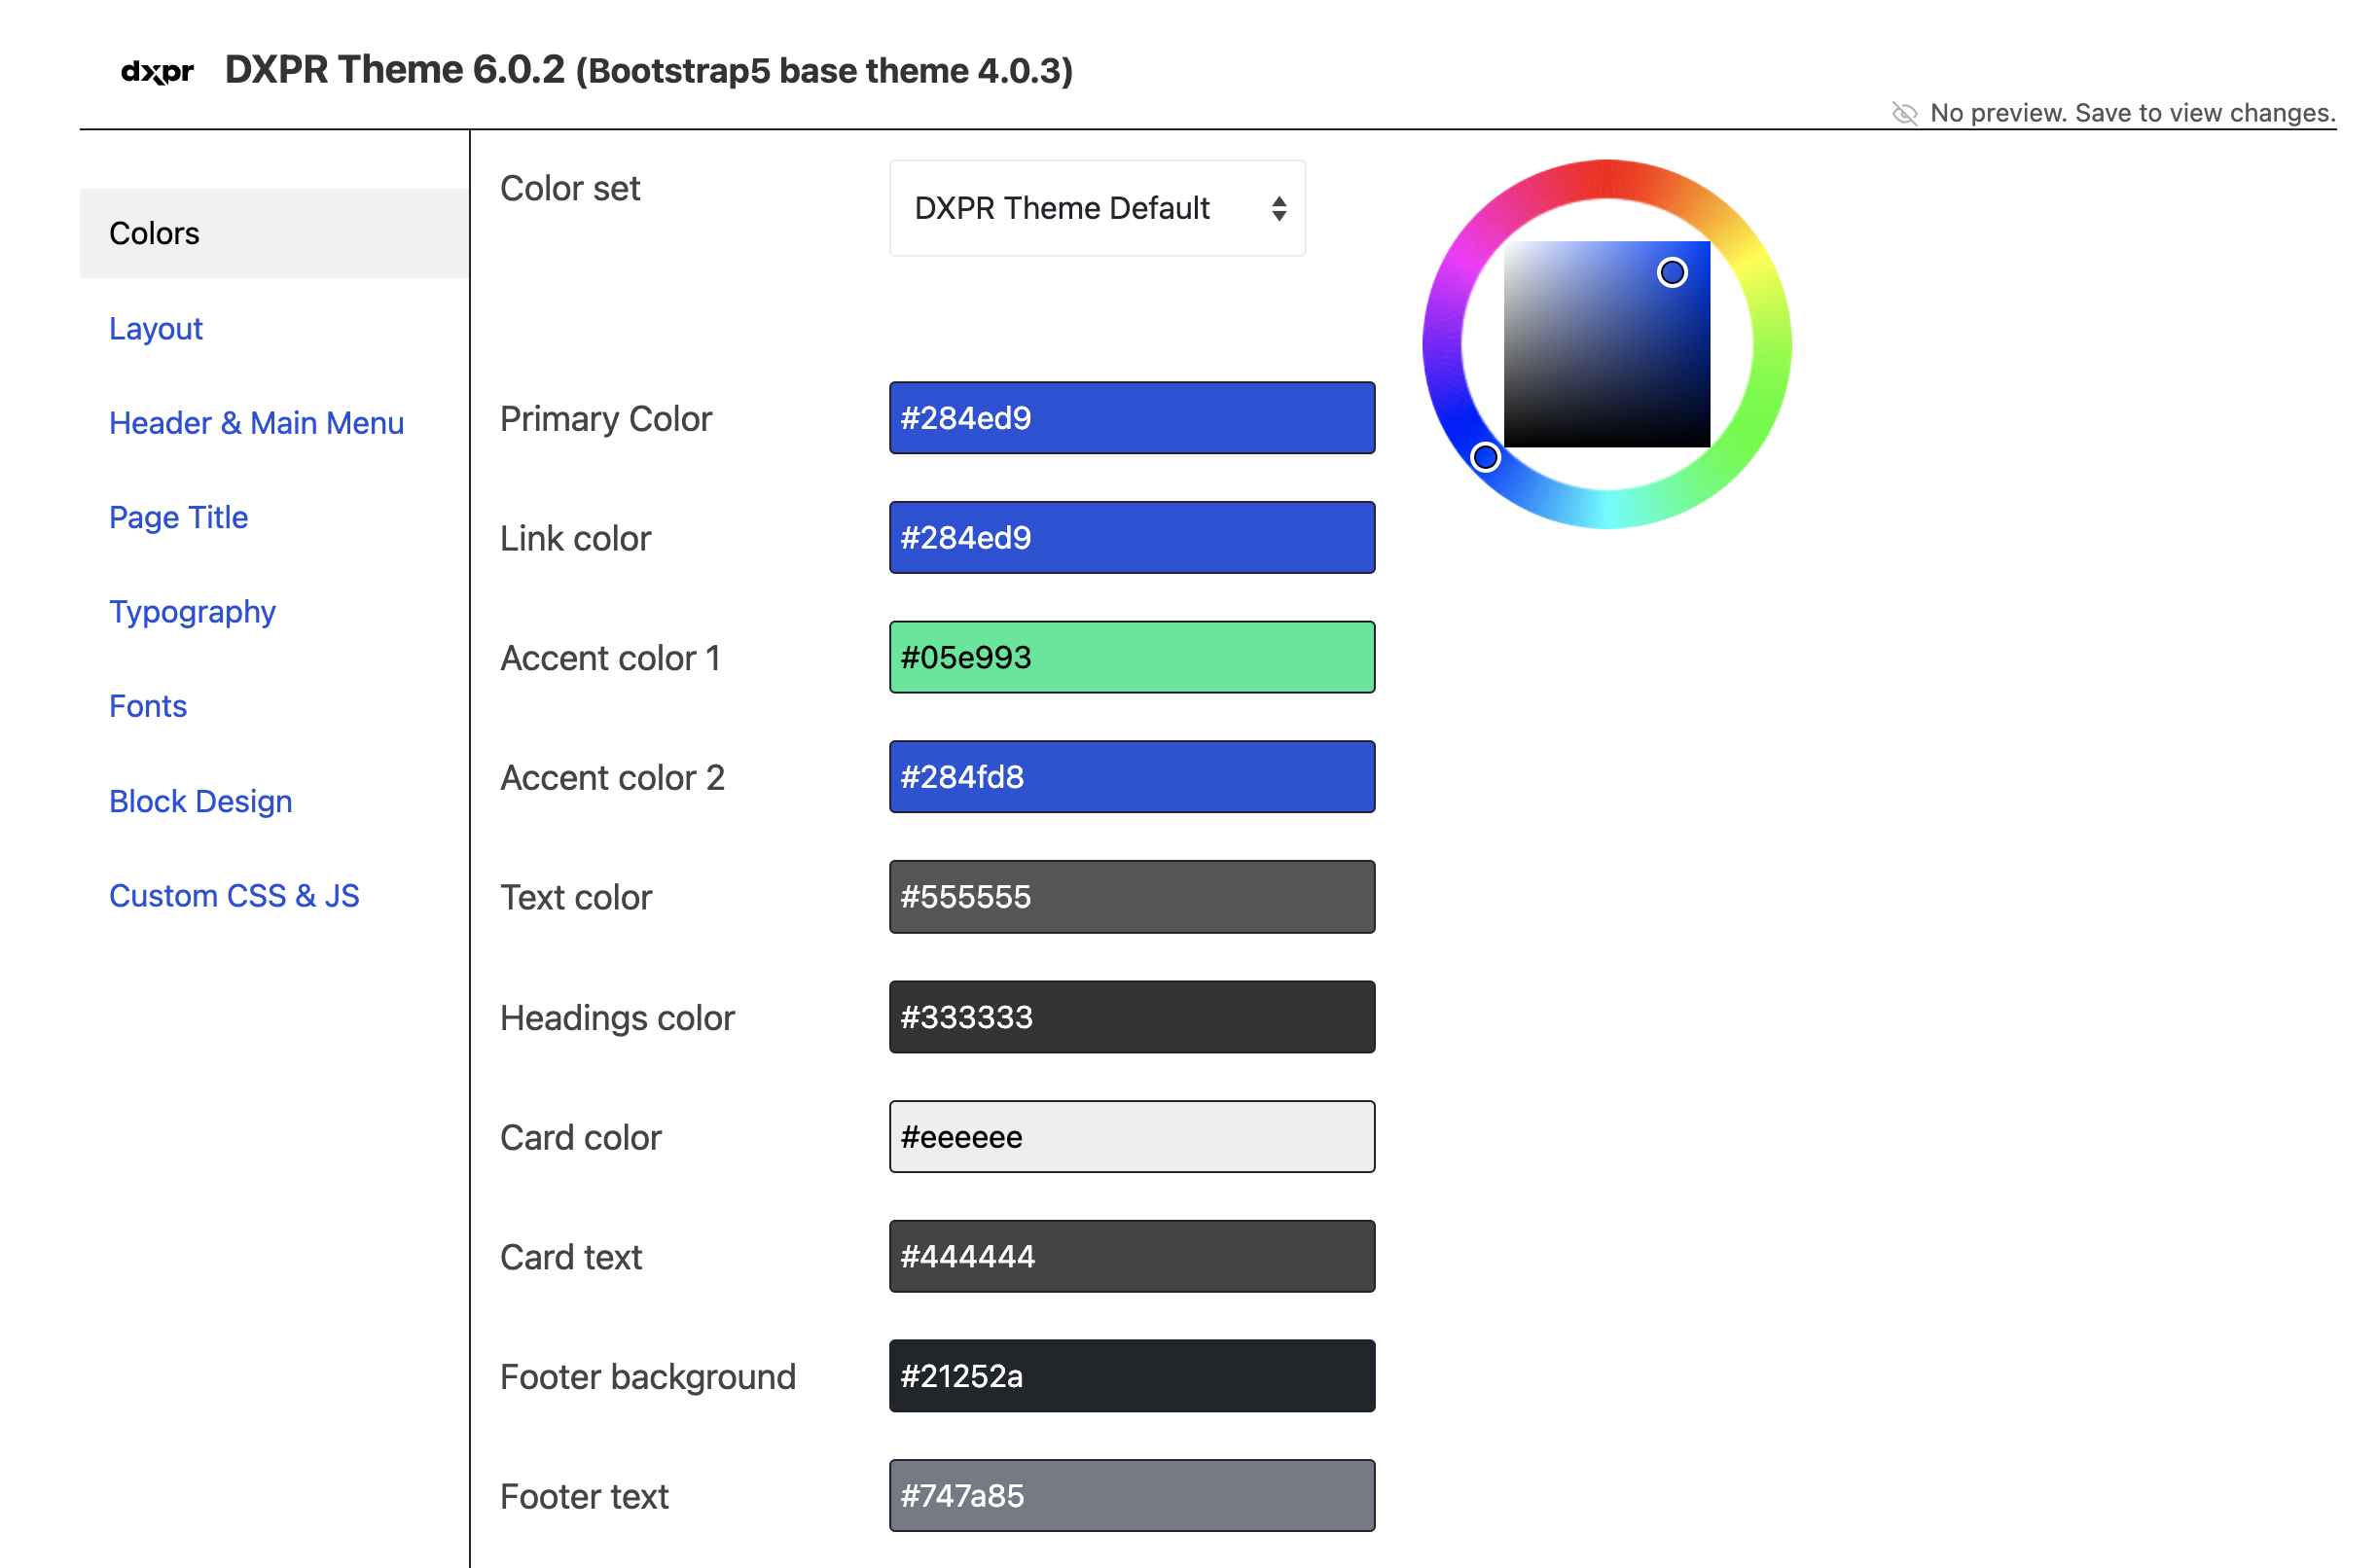This screenshot has width=2378, height=1568.
Task: Click the dxpr logo icon
Action: [157, 72]
